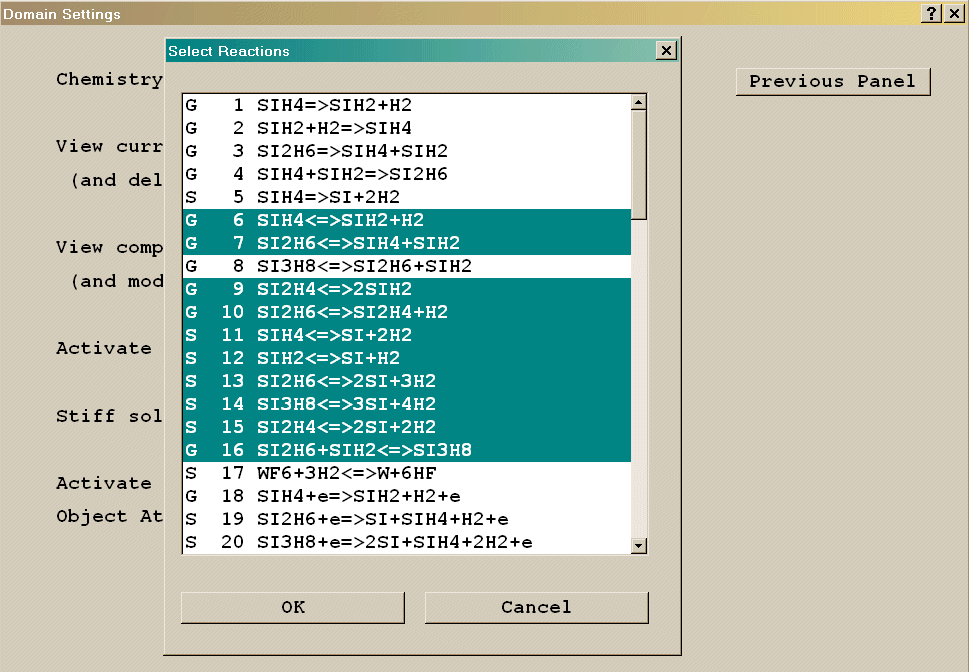This screenshot has width=969, height=672.
Task: Pick reaction 3 SI2H6=>SIH4+SIH2
Action: pyautogui.click(x=352, y=151)
